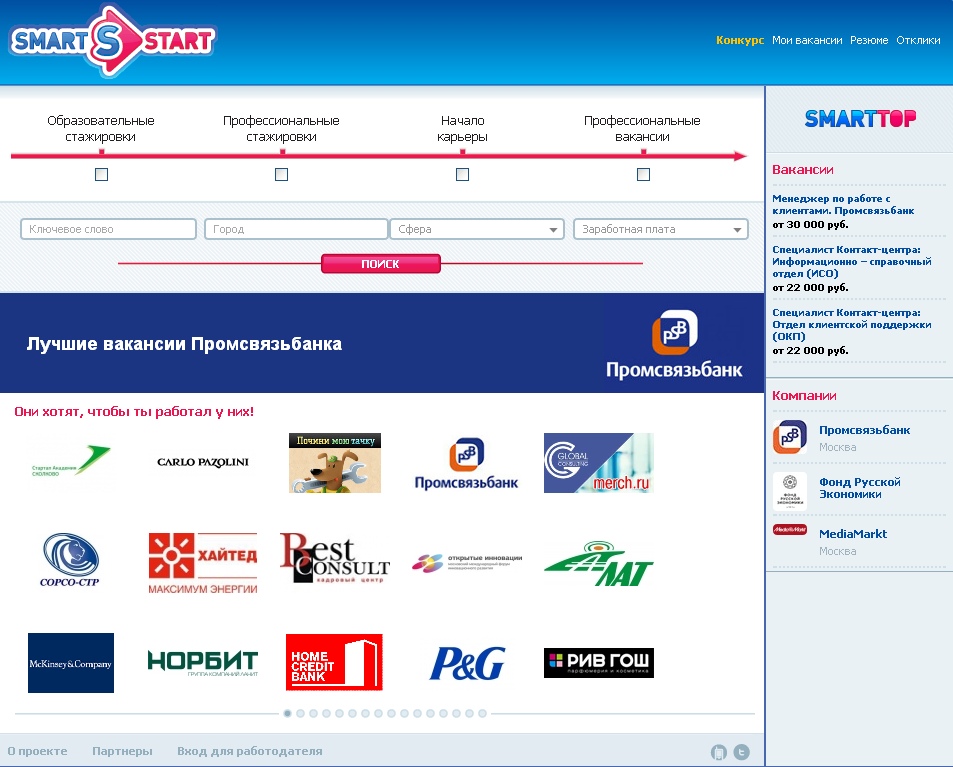Open the Carlo Pazolini company logo
Image resolution: width=953 pixels, height=767 pixels.
pyautogui.click(x=203, y=463)
